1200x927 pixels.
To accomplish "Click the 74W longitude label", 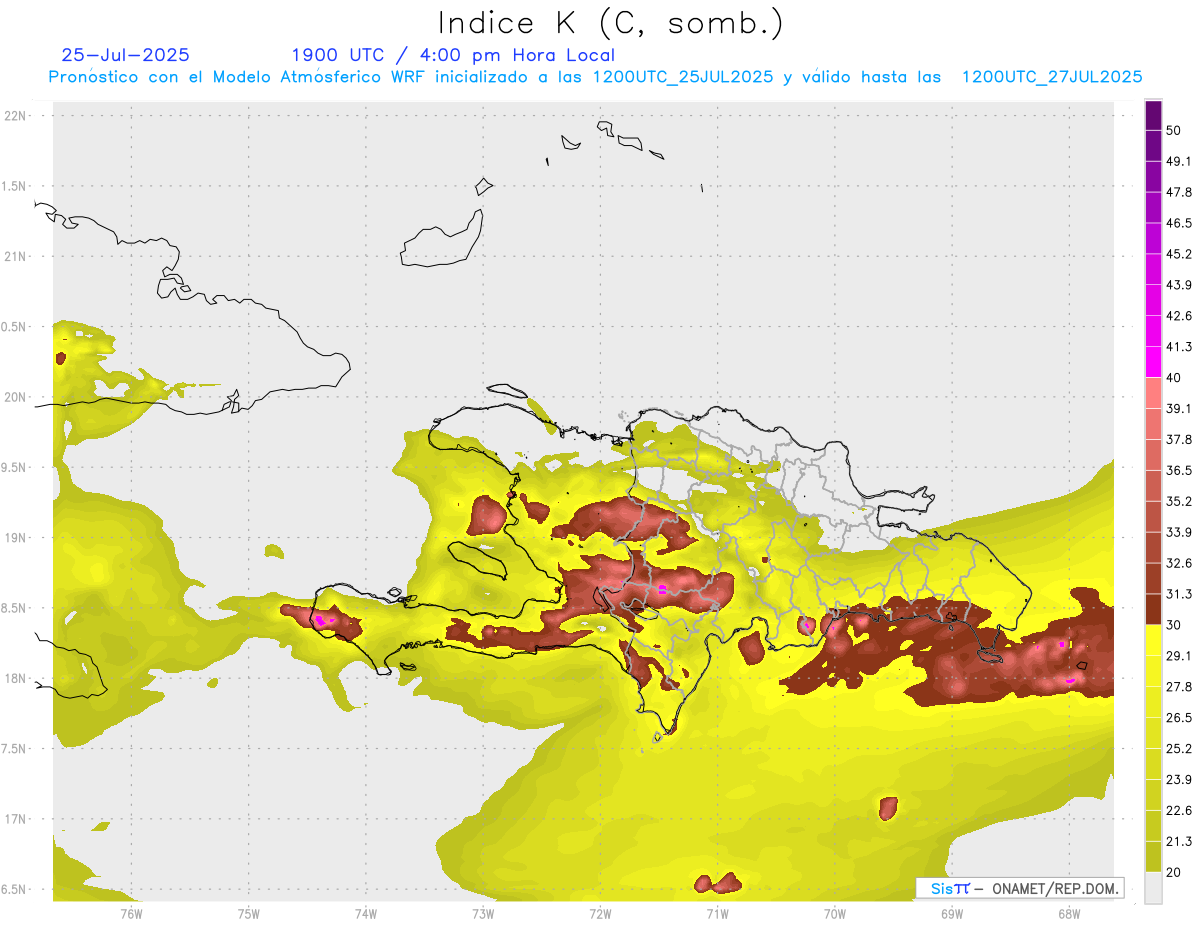I will (x=366, y=912).
